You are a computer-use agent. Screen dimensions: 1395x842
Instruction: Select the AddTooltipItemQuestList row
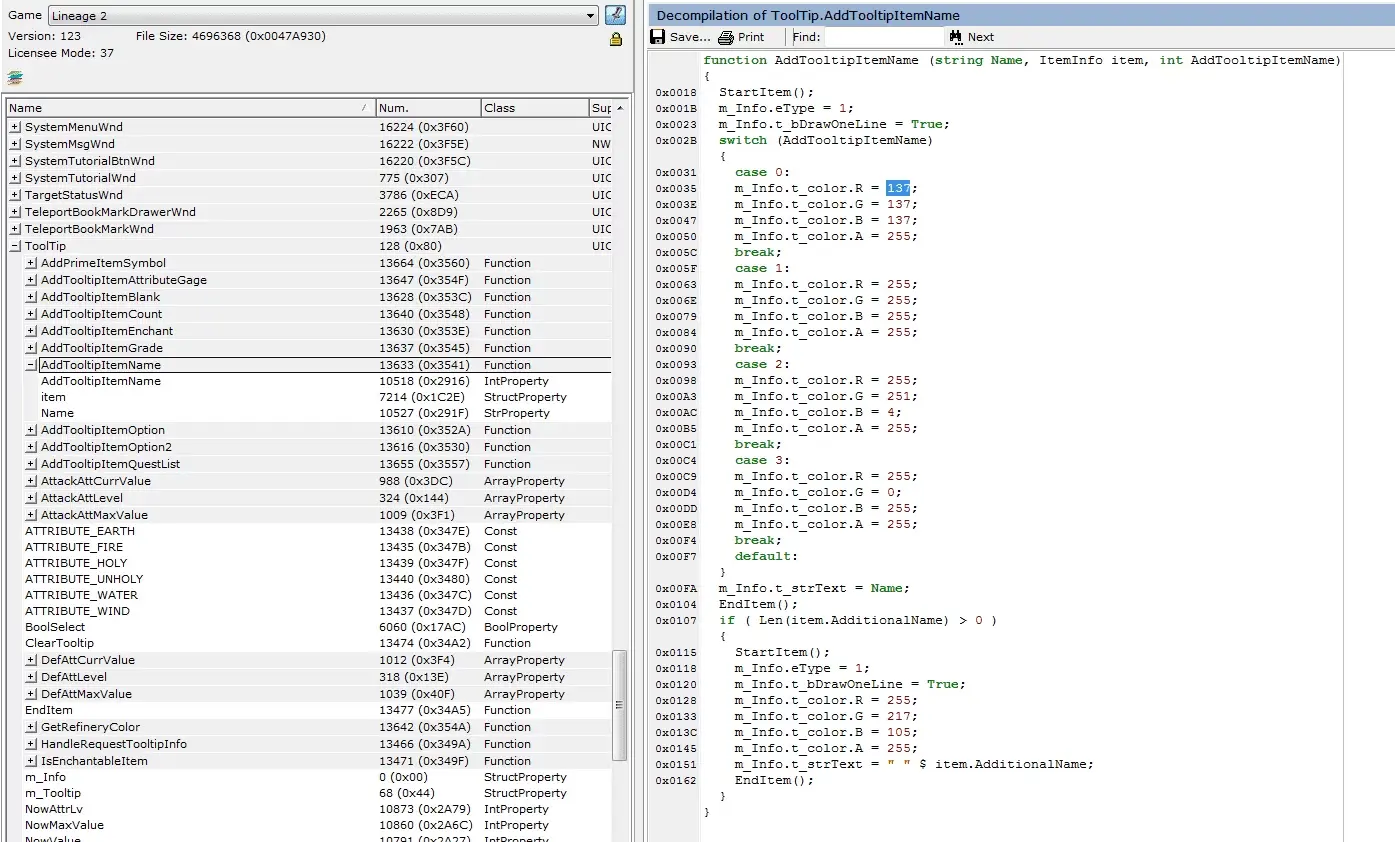point(309,464)
